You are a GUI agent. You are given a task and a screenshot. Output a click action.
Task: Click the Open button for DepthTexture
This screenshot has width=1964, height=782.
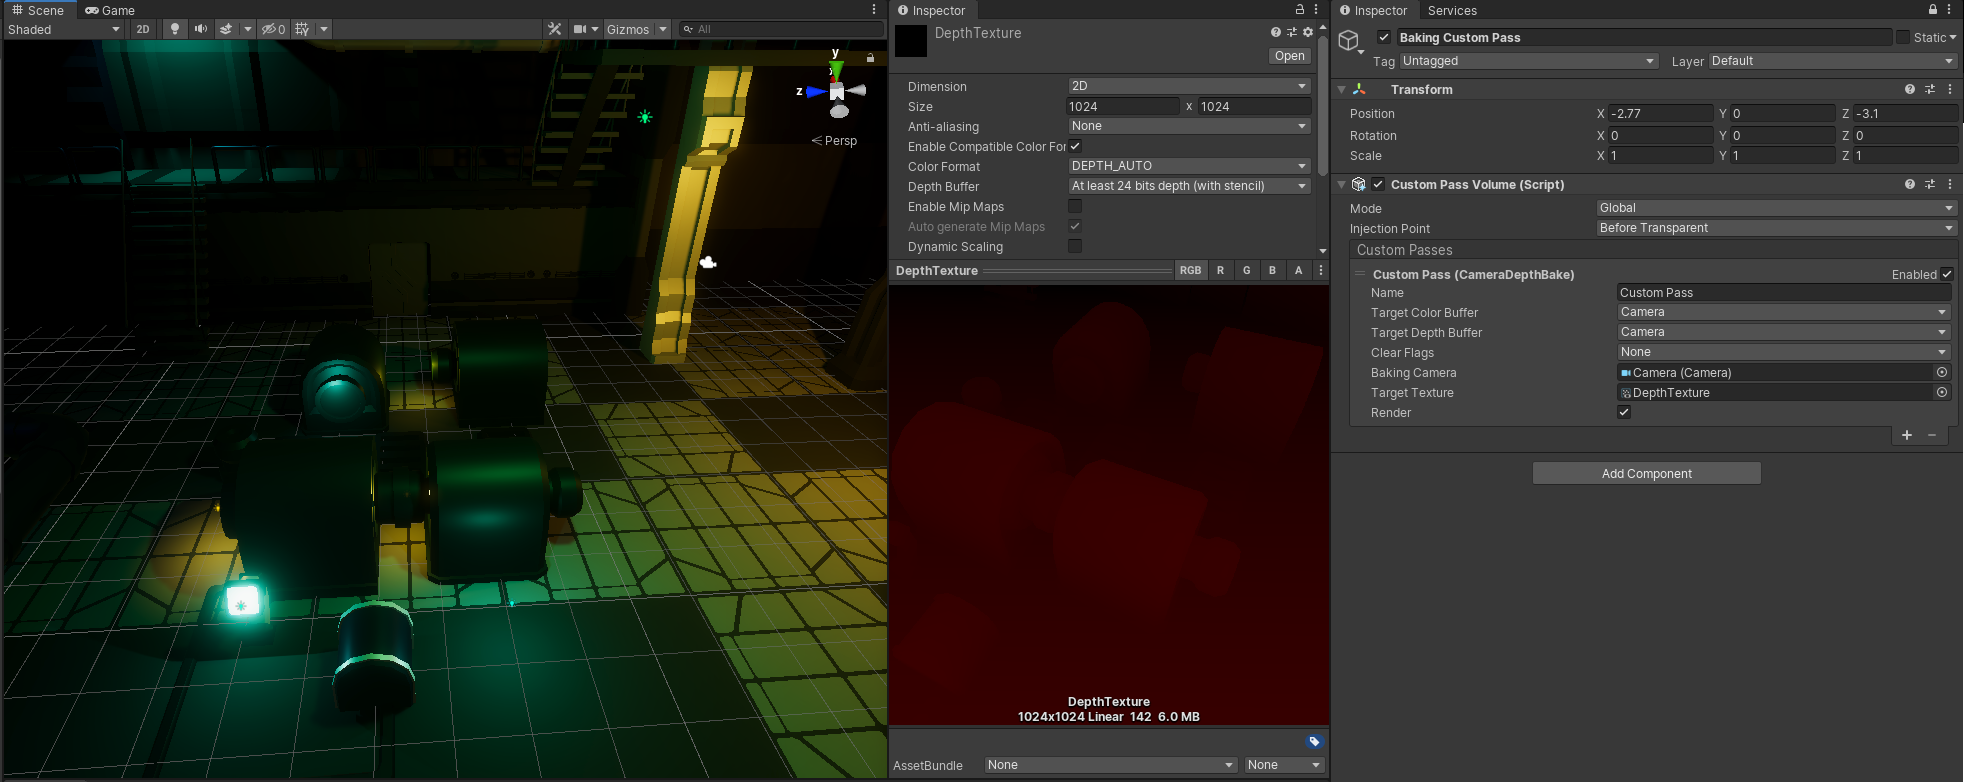[1289, 56]
